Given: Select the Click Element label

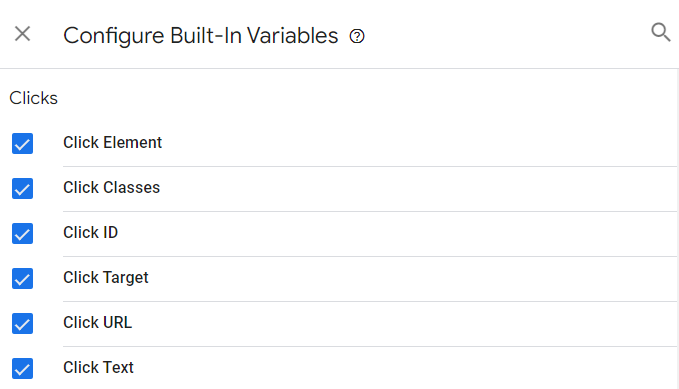Looking at the screenshot, I should tap(113, 143).
